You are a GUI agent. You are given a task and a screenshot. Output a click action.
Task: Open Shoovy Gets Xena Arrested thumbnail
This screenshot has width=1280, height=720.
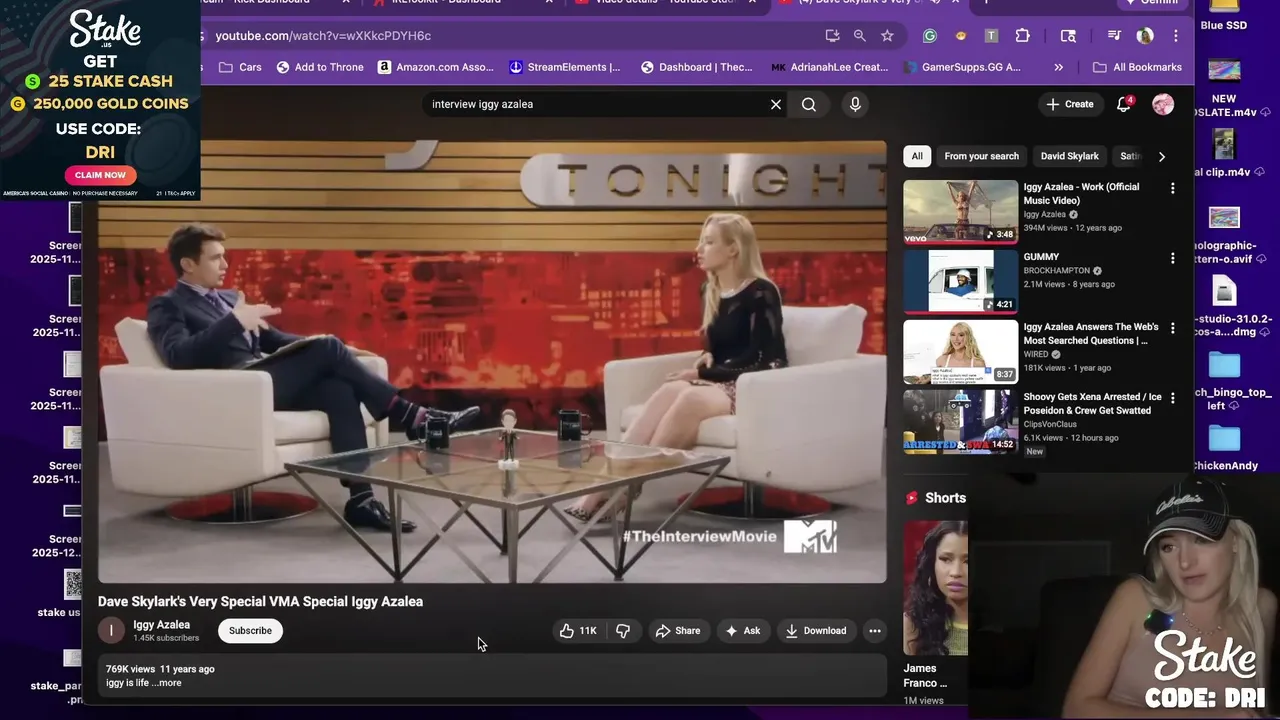pyautogui.click(x=961, y=422)
